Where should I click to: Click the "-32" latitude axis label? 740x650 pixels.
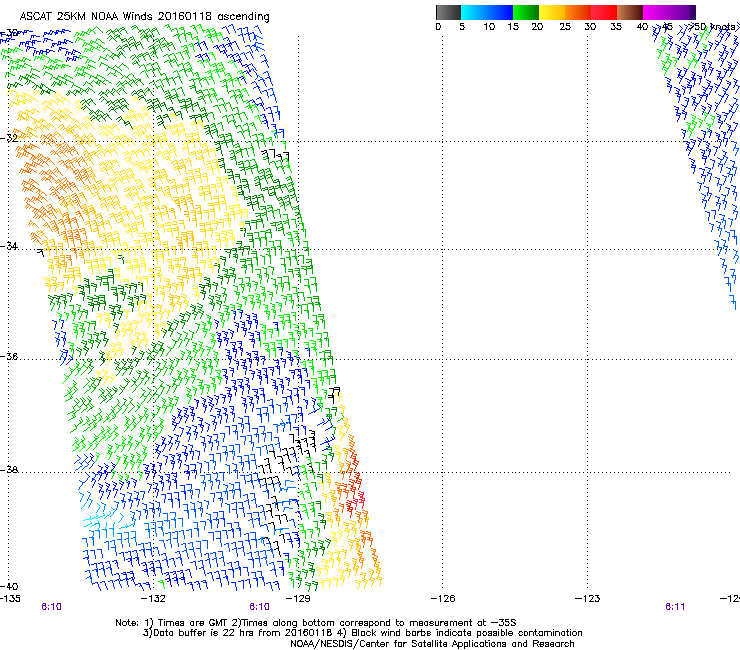coord(9,138)
